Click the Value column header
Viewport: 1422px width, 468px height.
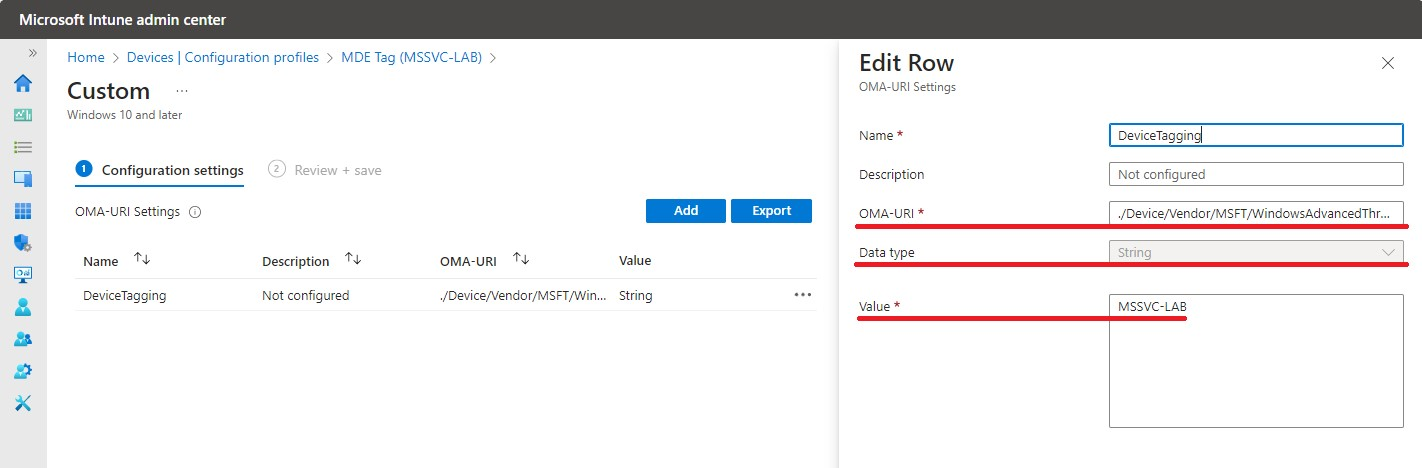(635, 260)
